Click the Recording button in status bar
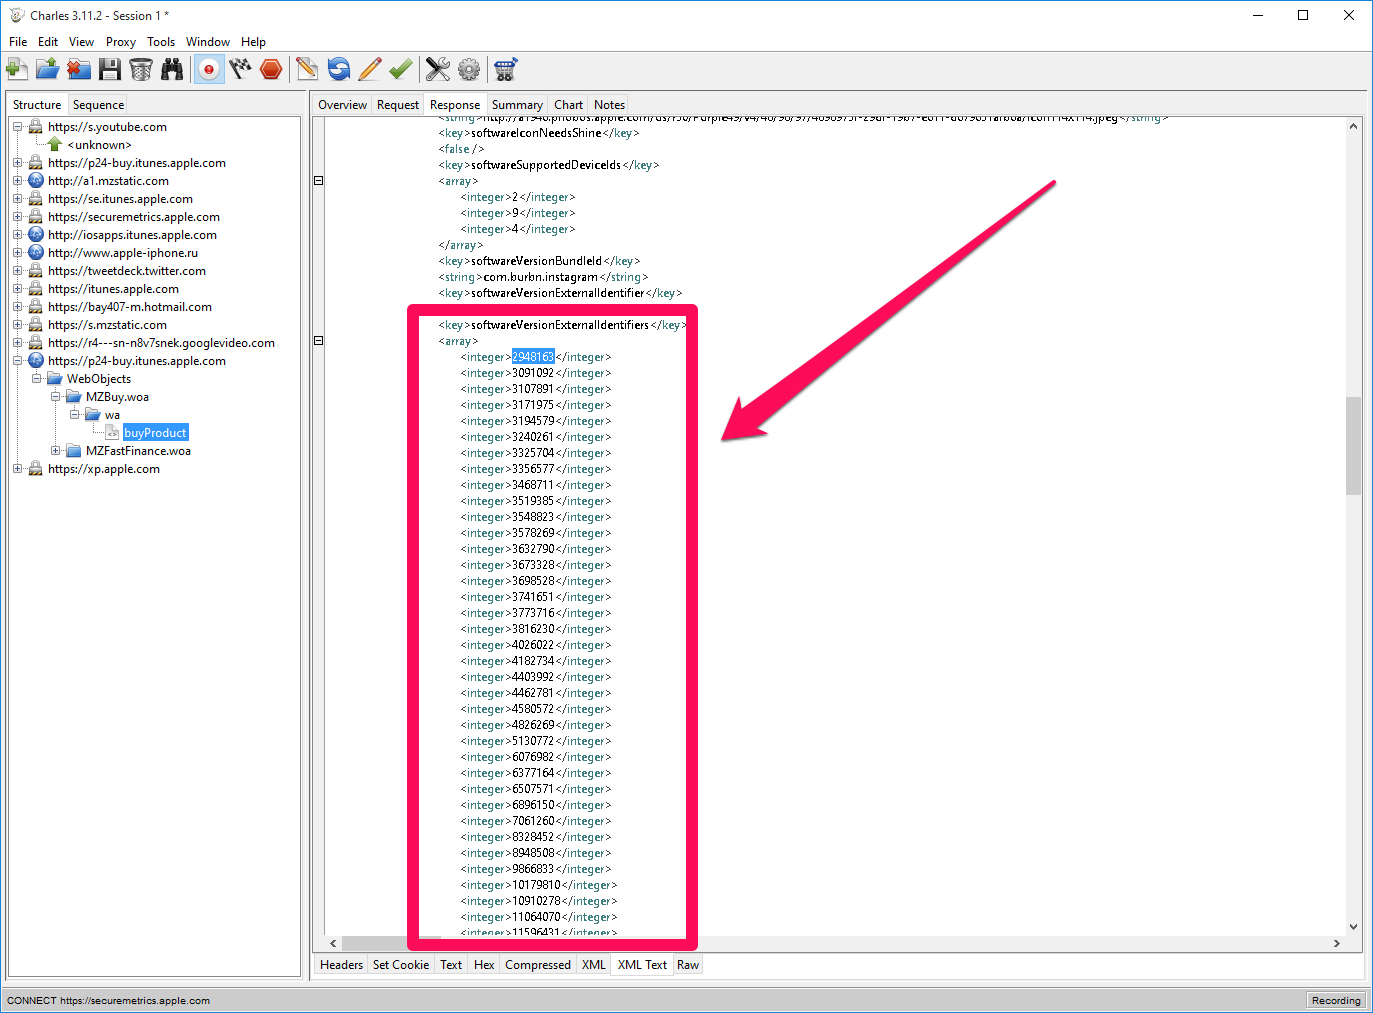This screenshot has height=1013, width=1373. coord(1335,1000)
